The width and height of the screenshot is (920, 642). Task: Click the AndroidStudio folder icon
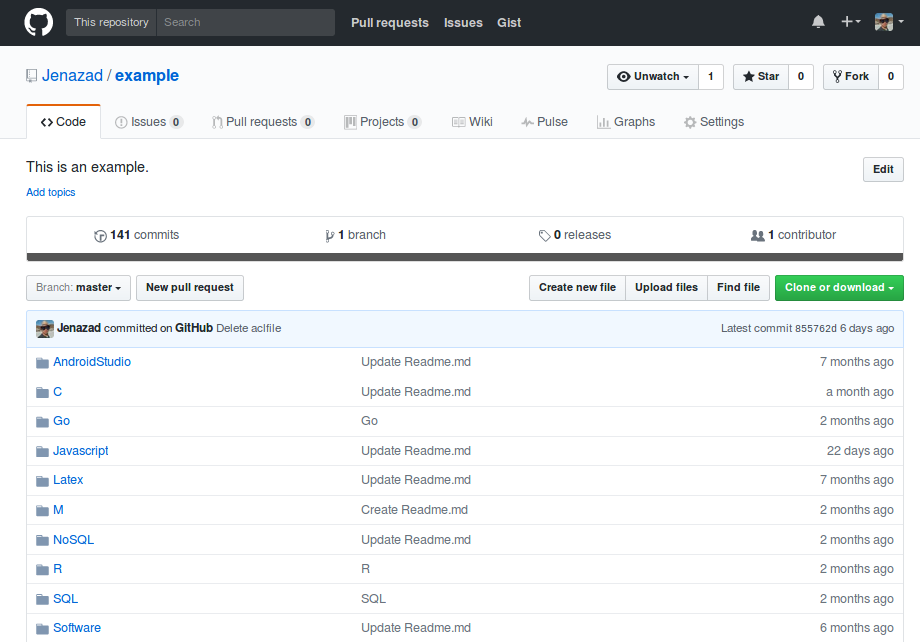coord(42,363)
